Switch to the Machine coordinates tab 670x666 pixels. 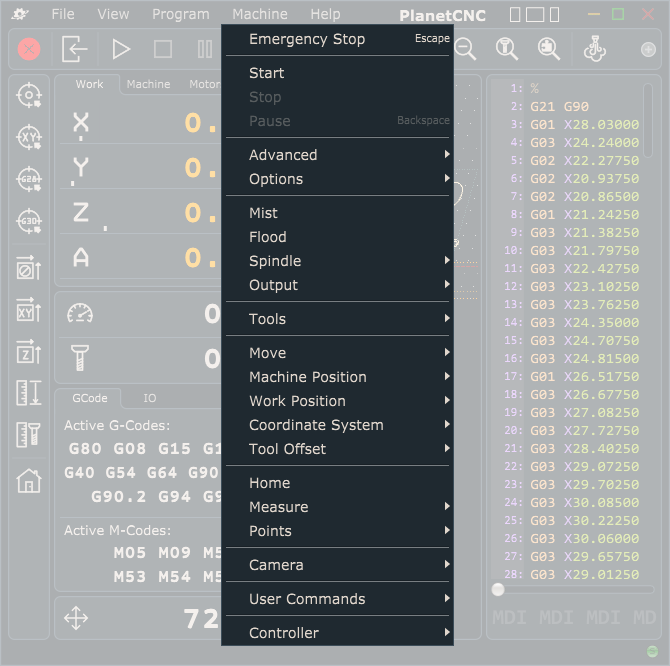click(148, 84)
